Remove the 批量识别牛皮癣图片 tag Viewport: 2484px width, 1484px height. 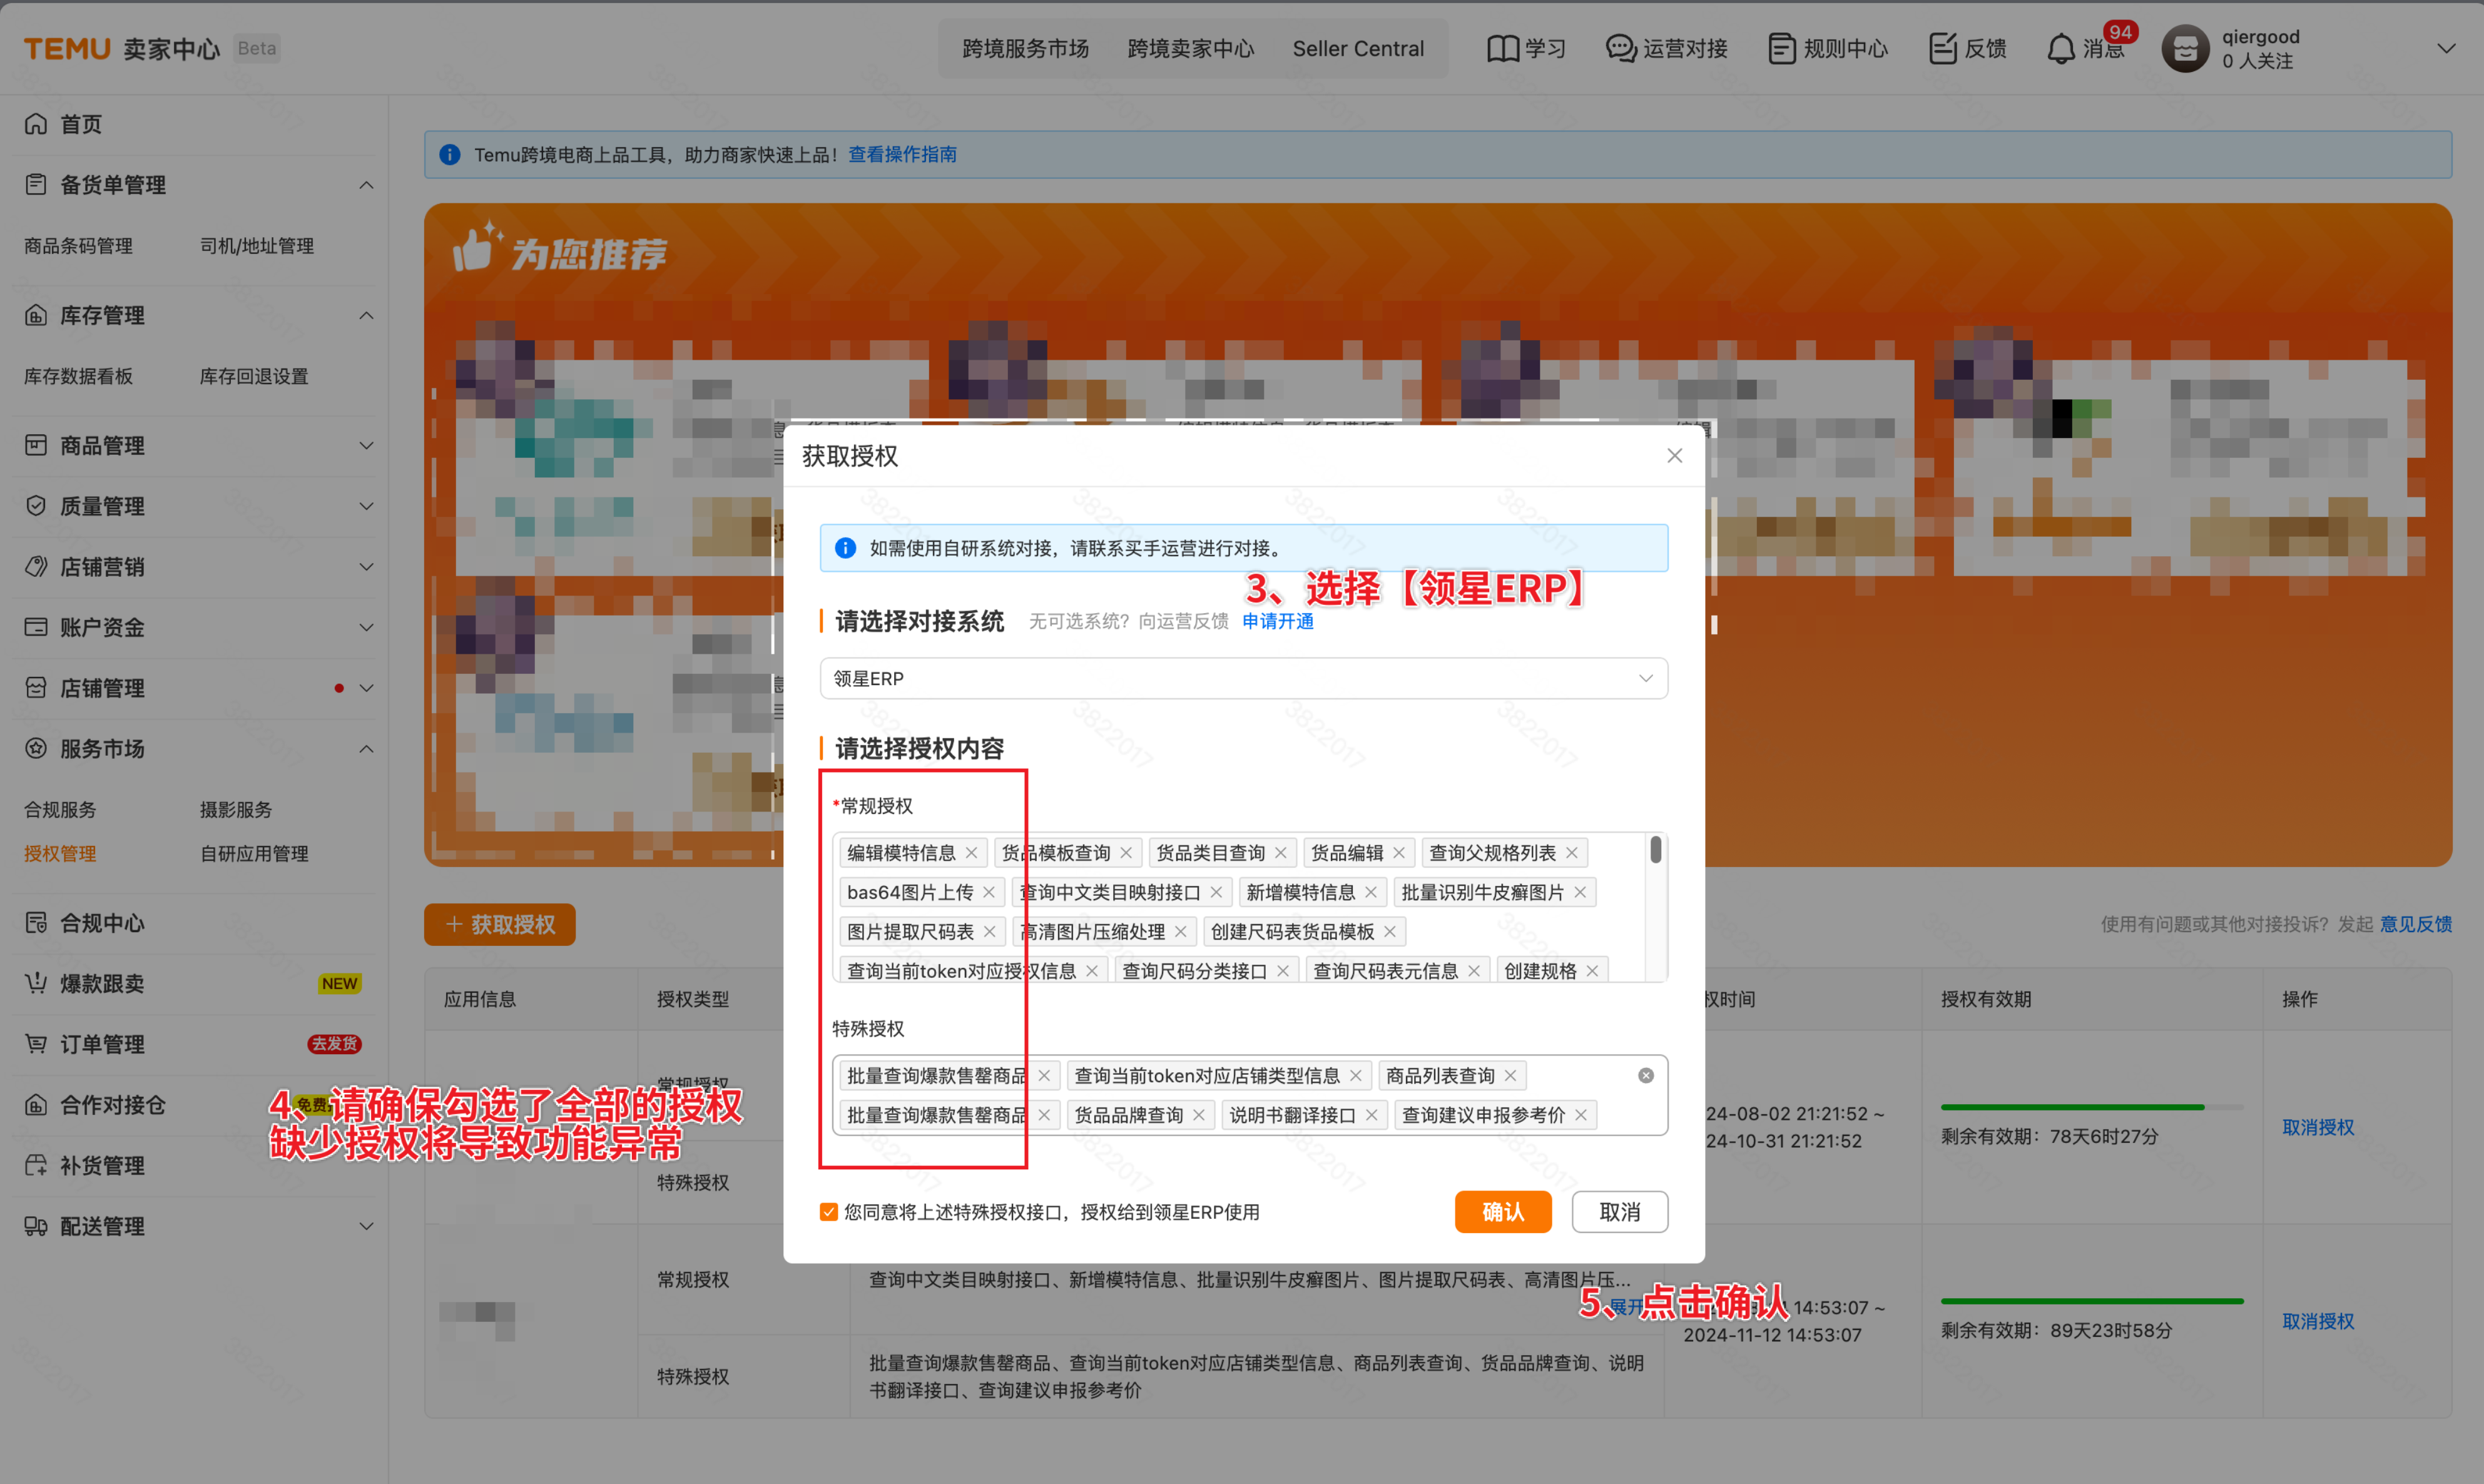pos(1580,892)
